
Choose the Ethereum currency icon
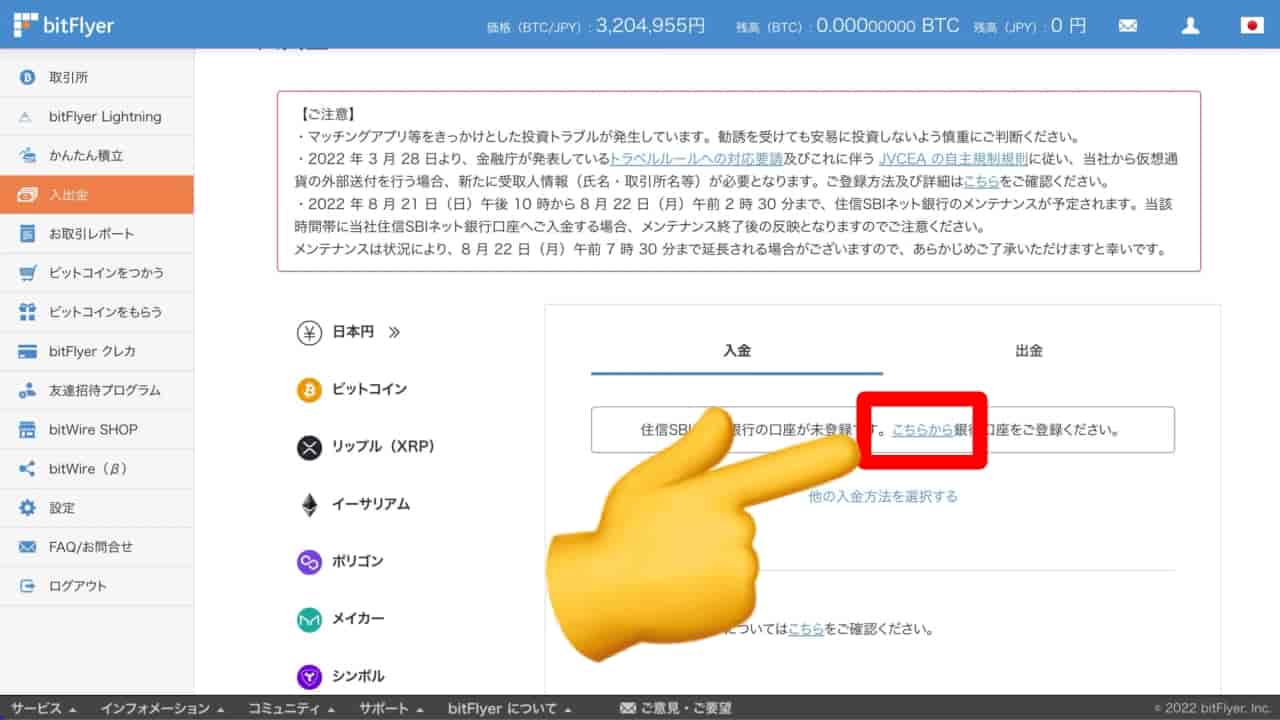point(309,505)
